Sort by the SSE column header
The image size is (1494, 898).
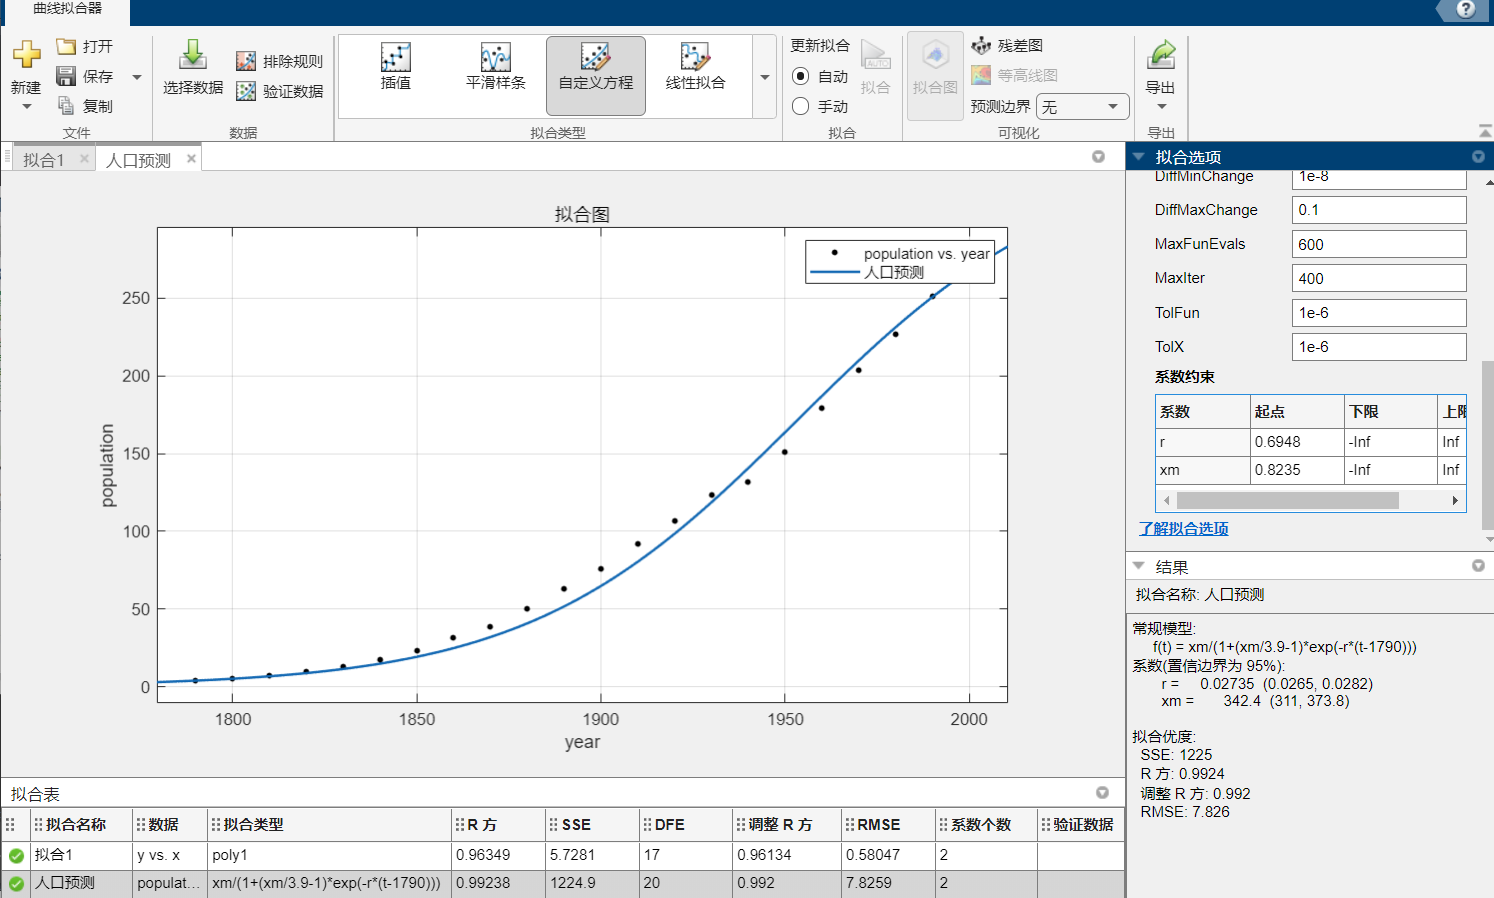click(x=592, y=825)
